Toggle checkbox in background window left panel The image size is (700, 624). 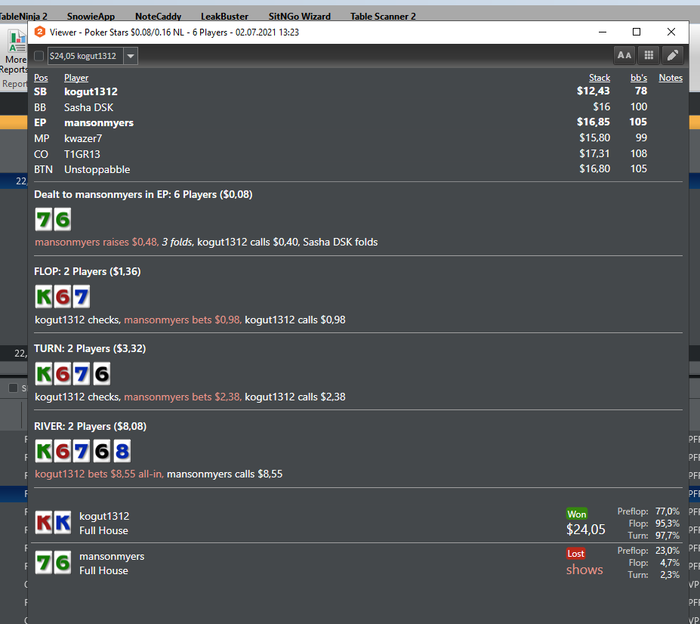13,388
